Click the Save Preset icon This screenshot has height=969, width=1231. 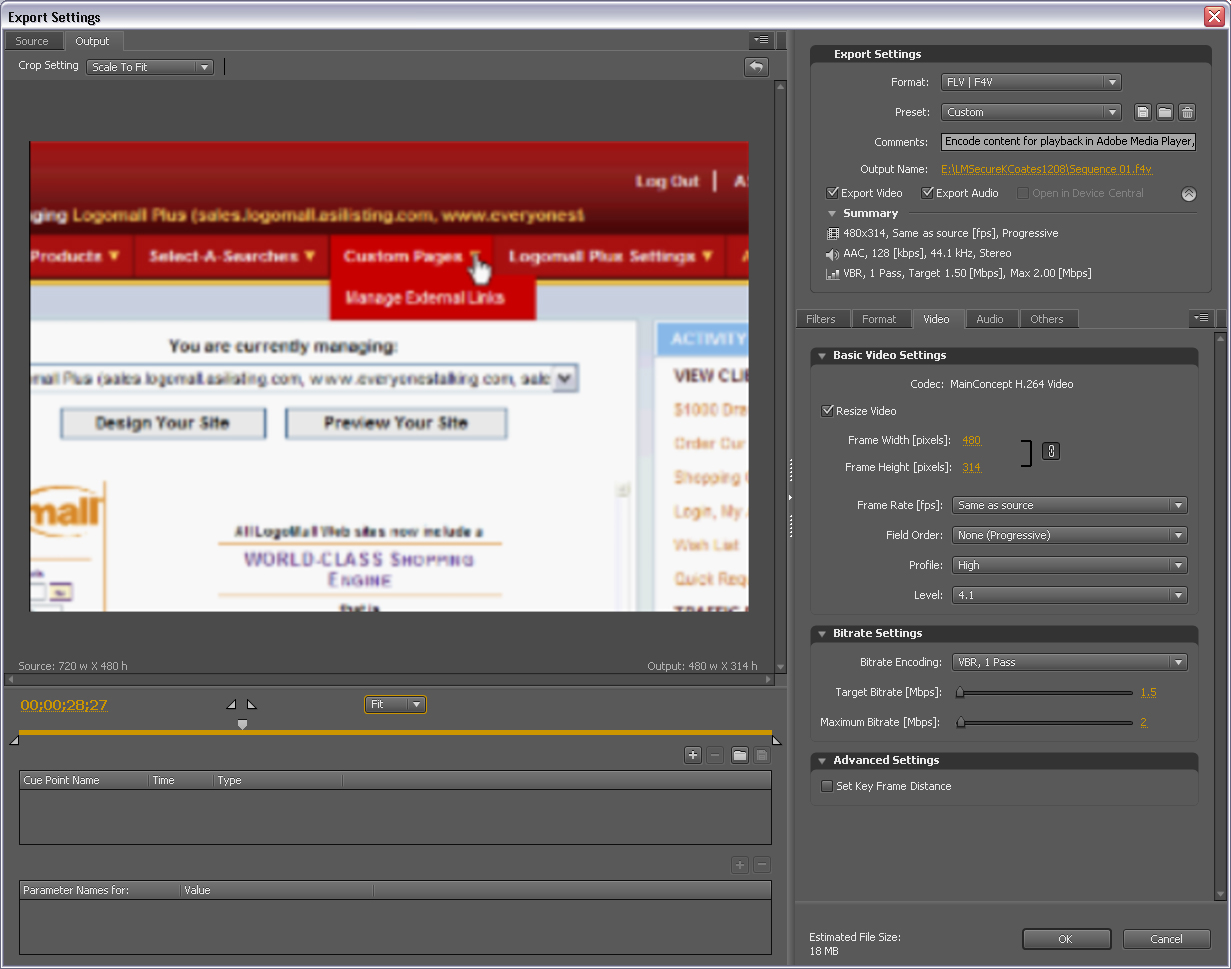click(x=1143, y=112)
